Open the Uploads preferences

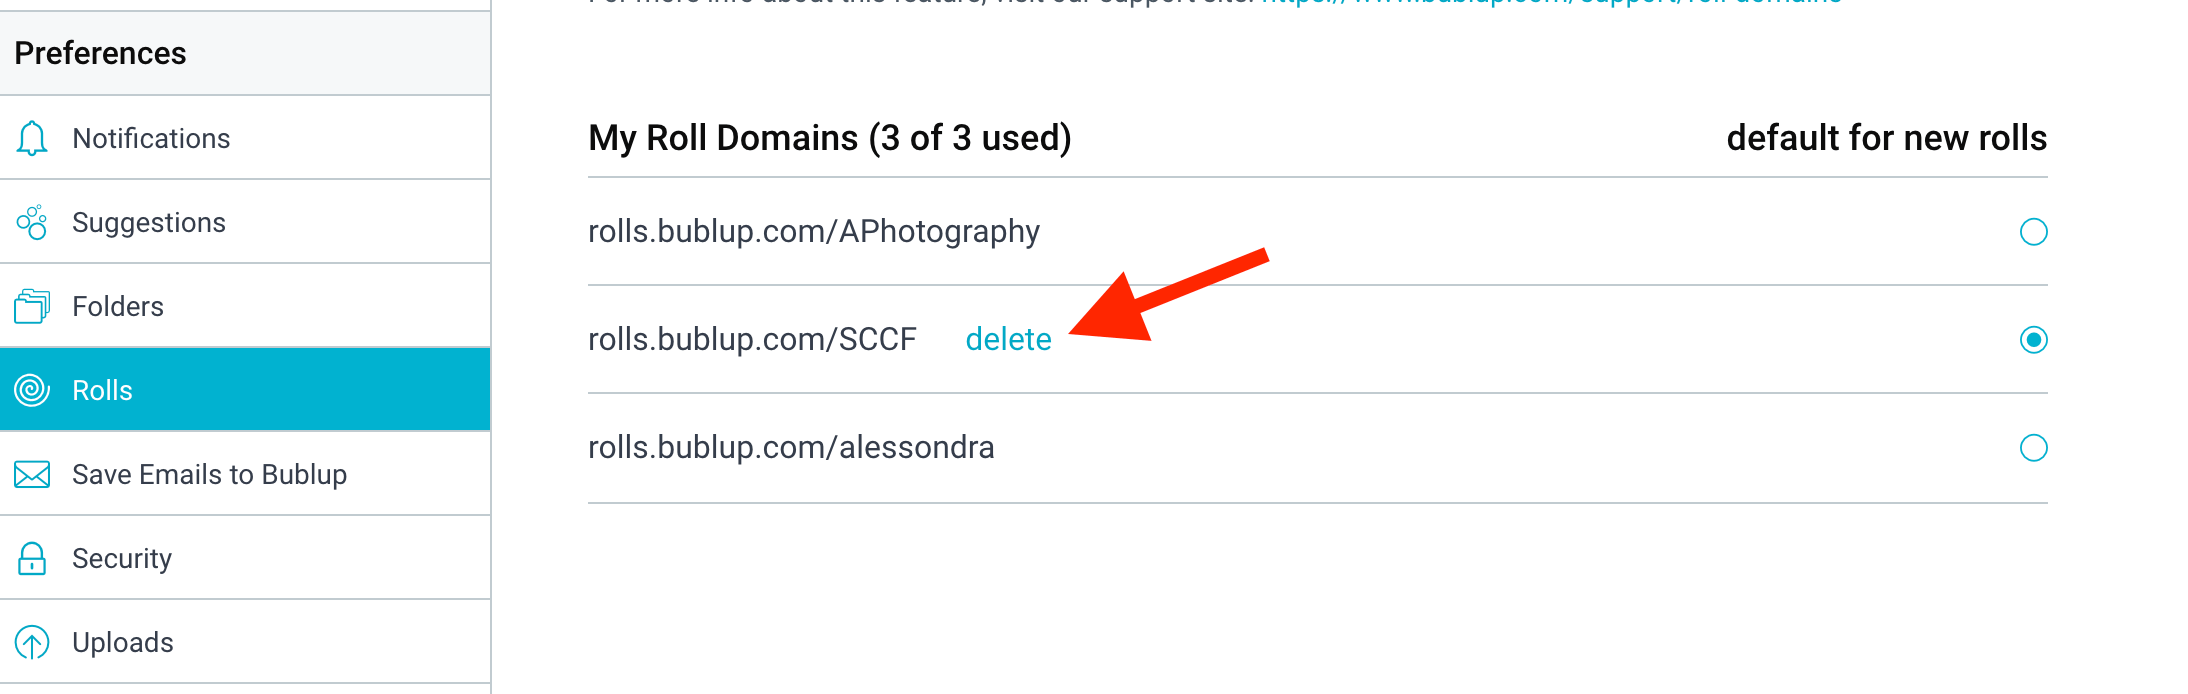point(245,642)
